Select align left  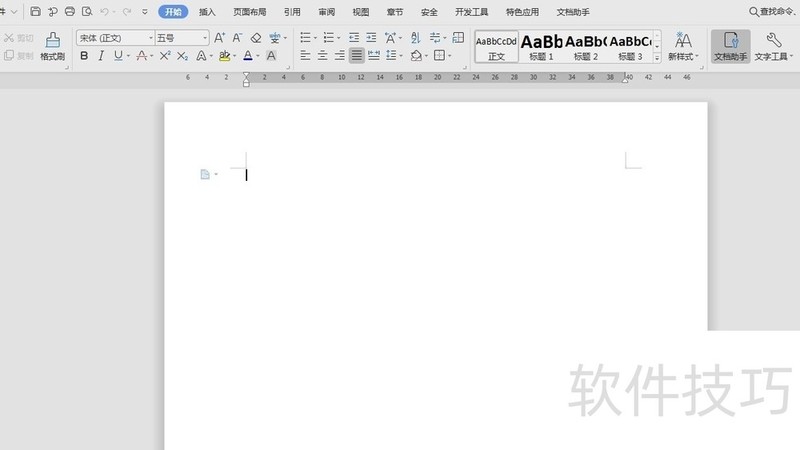306,55
